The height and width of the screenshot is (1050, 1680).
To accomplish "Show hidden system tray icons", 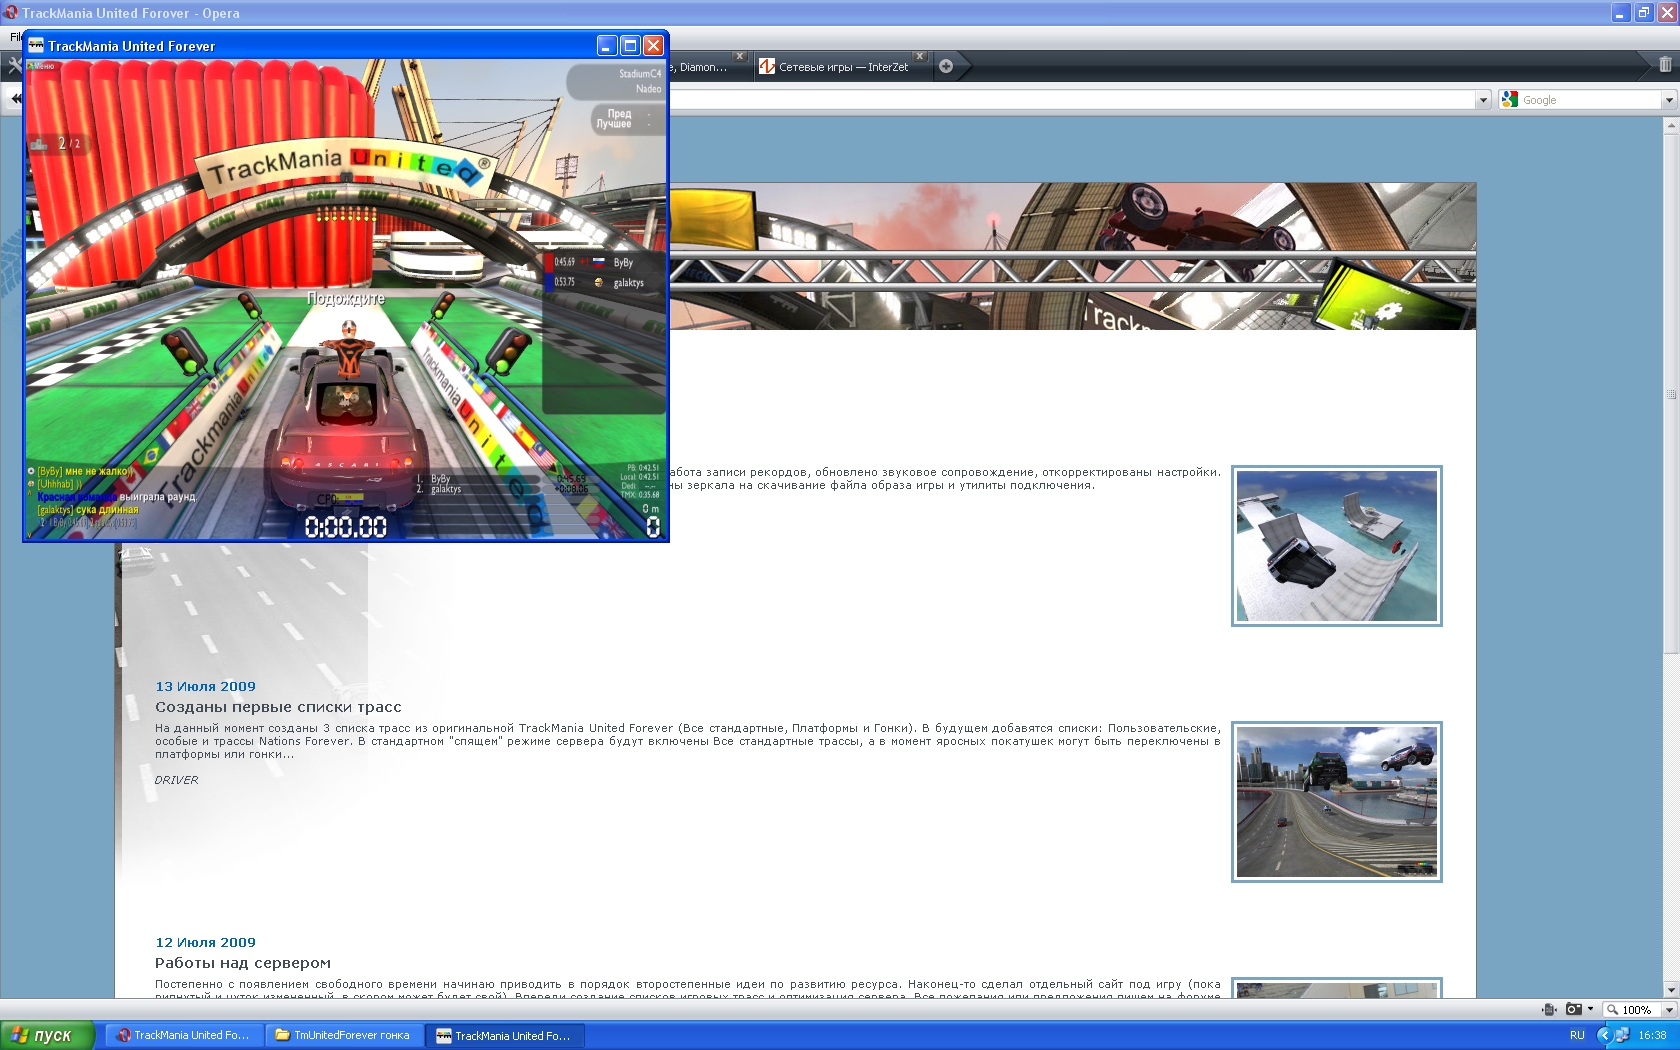I will [x=1604, y=1035].
